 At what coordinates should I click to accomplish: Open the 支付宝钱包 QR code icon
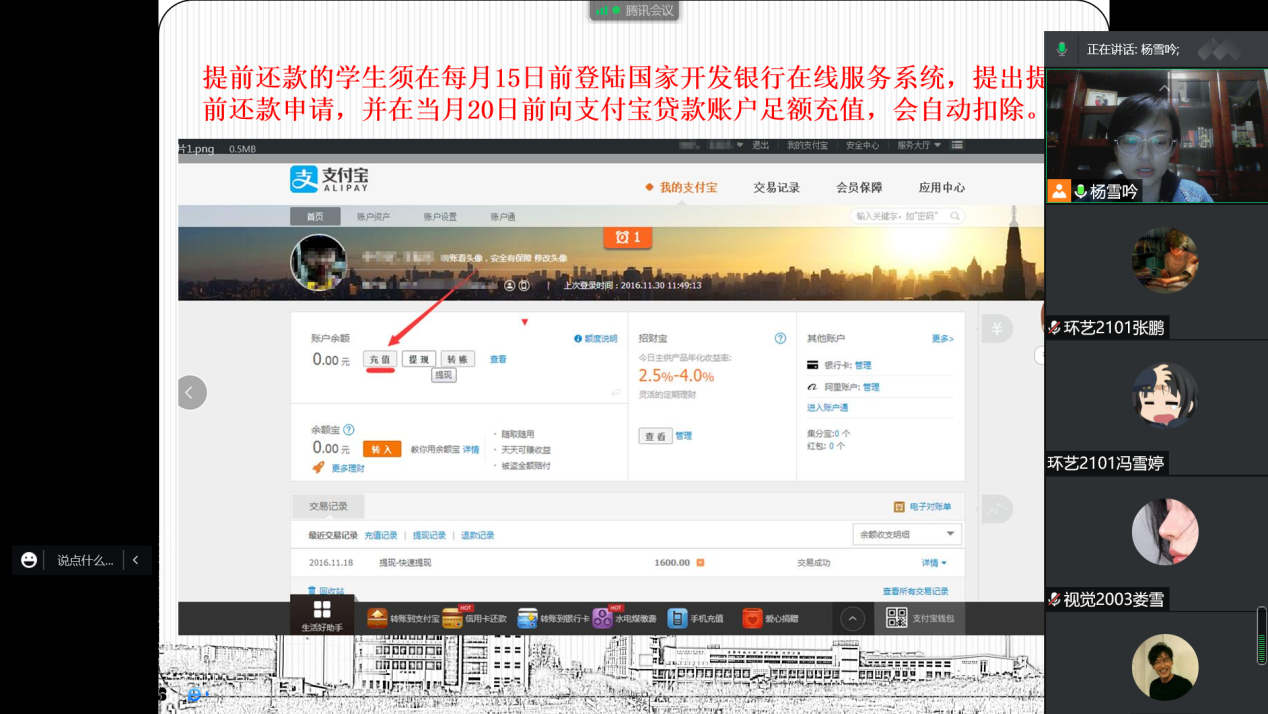tap(896, 618)
